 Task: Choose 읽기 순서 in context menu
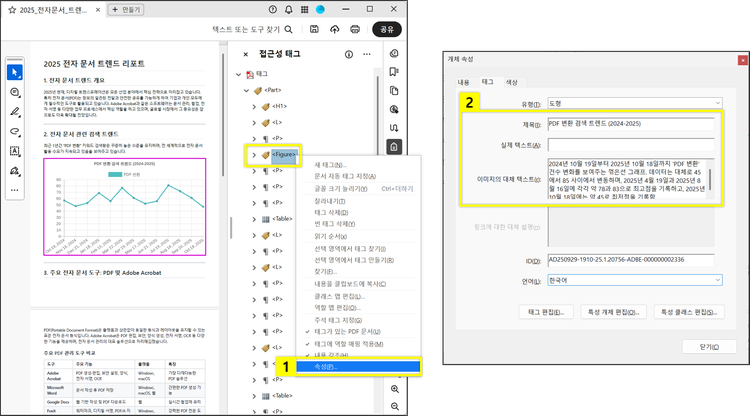[330, 236]
